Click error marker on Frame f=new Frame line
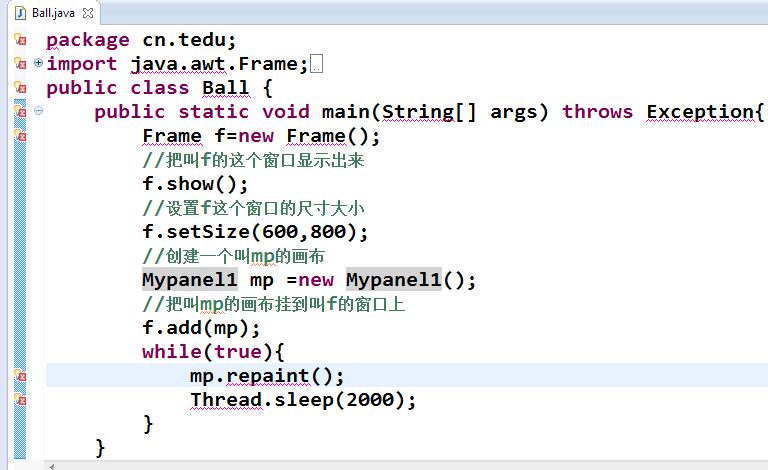Image resolution: width=768 pixels, height=470 pixels. (x=20, y=135)
